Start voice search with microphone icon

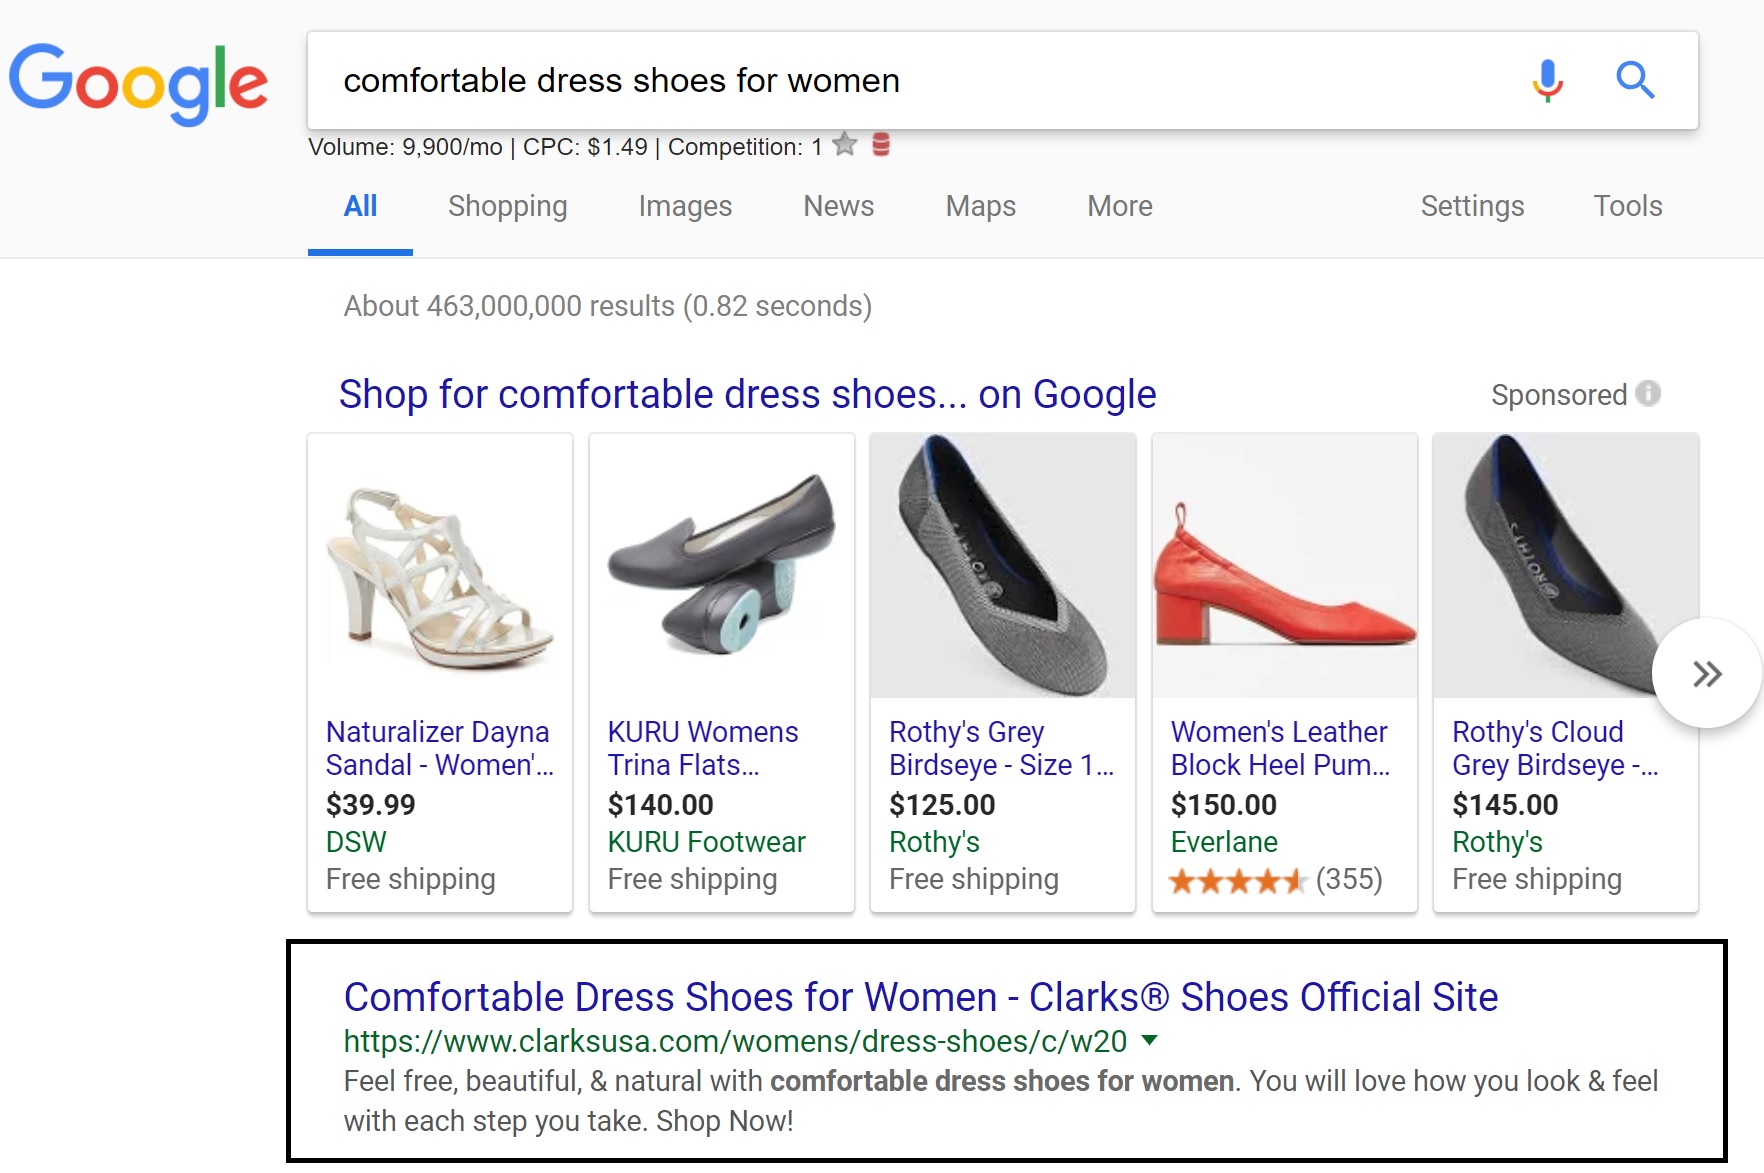coord(1547,80)
